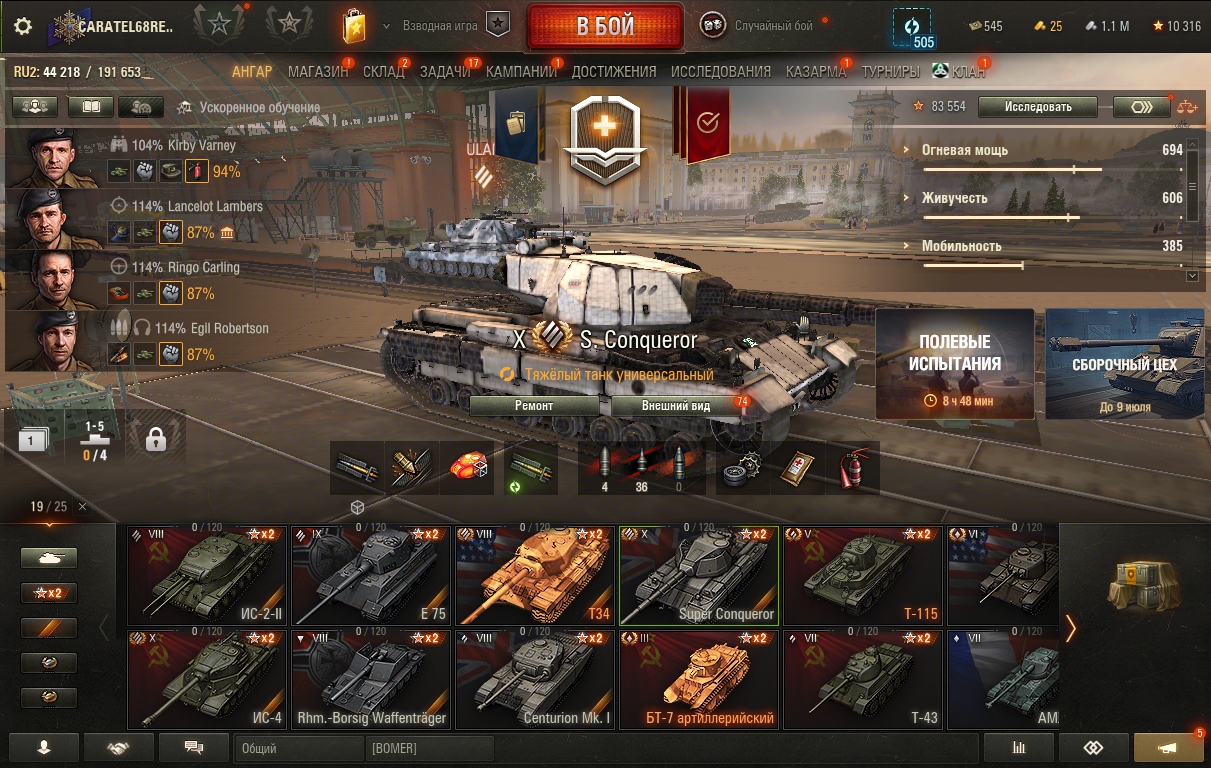Switch to the ИССЛЕДОВАНИЯ tab

click(721, 72)
